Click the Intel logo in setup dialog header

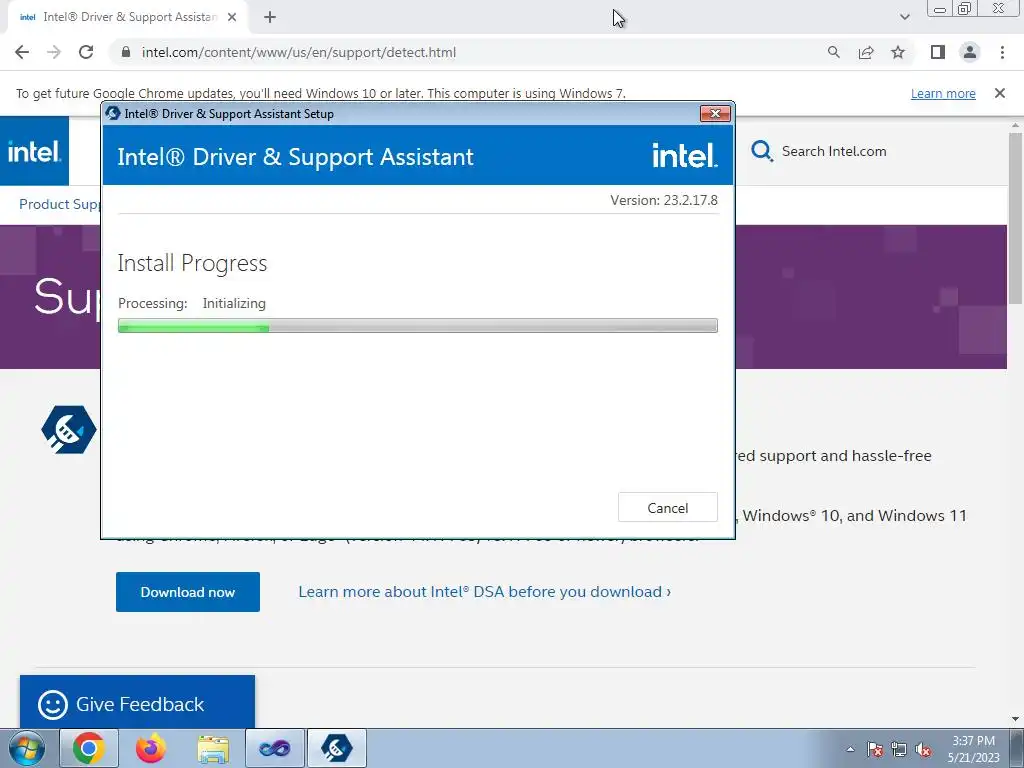[684, 155]
